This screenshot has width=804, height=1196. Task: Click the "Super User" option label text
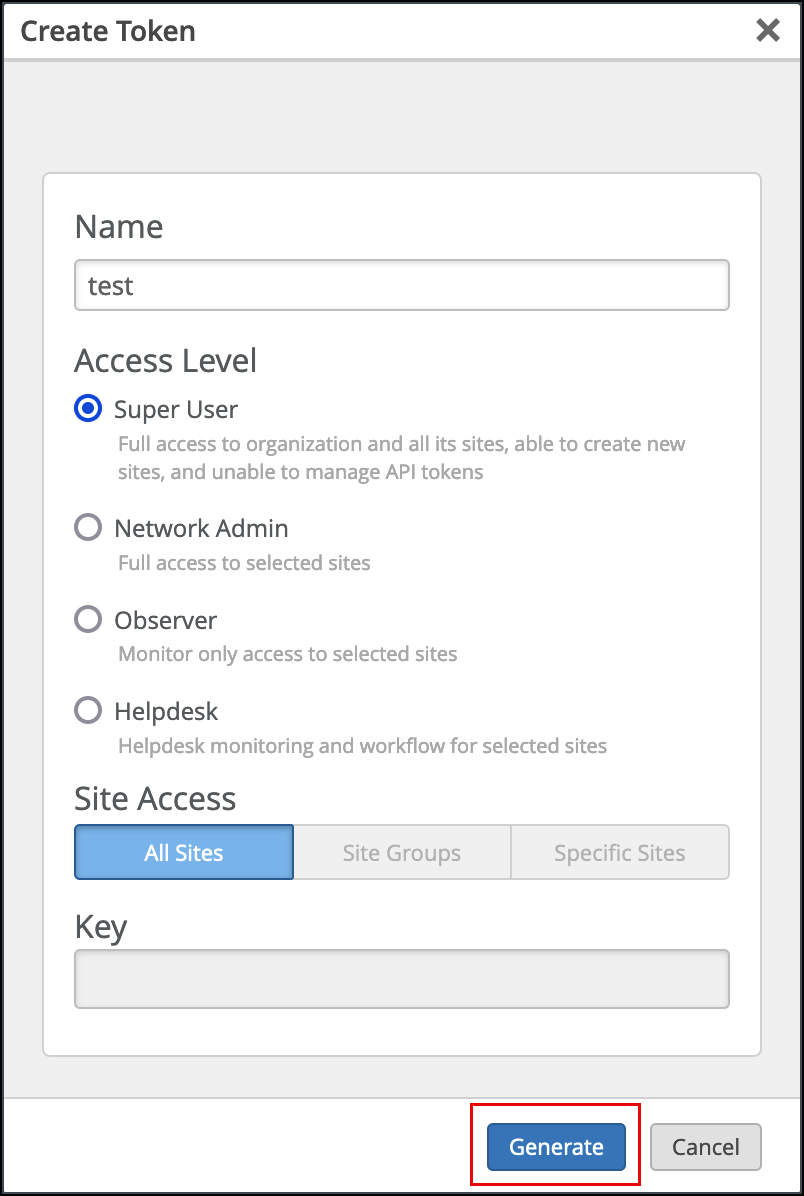click(176, 409)
